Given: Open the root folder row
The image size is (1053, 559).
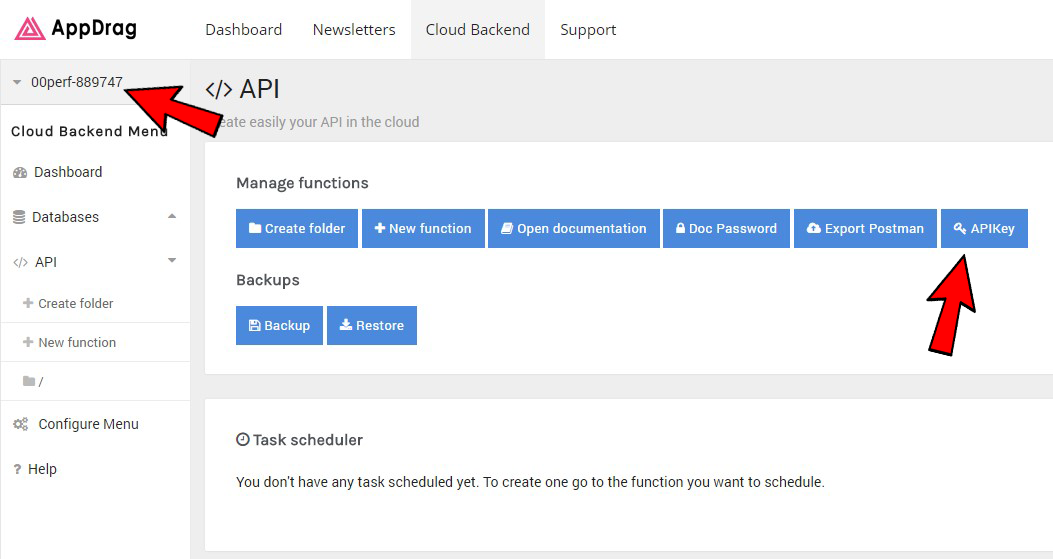Looking at the screenshot, I should 95,381.
